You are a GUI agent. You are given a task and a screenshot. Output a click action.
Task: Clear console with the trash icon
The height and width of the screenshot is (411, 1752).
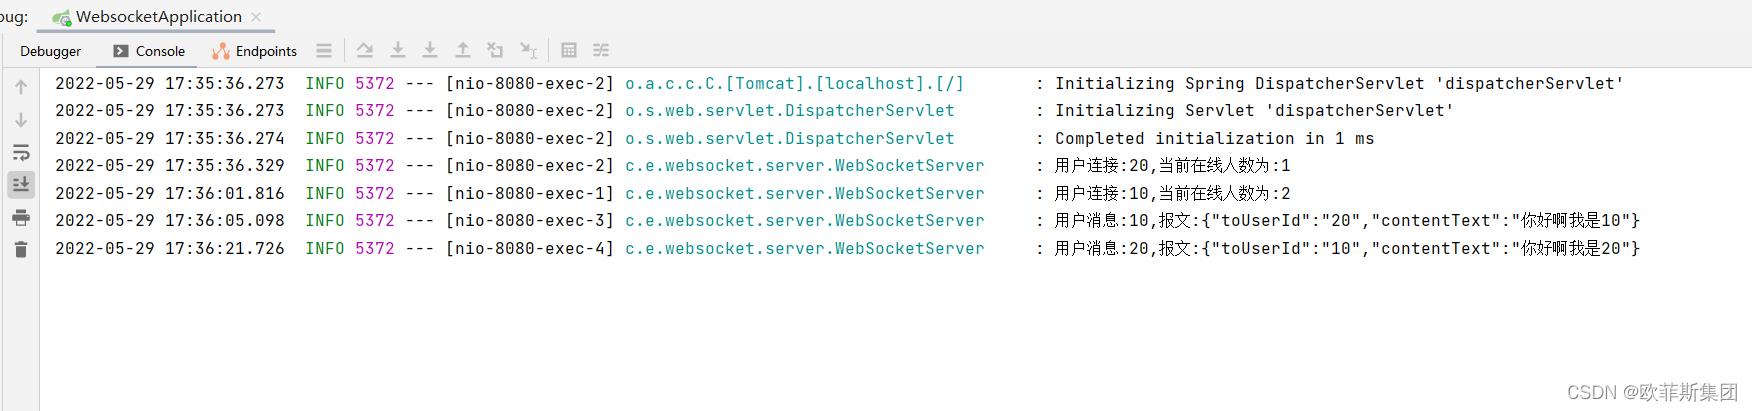pyautogui.click(x=21, y=249)
